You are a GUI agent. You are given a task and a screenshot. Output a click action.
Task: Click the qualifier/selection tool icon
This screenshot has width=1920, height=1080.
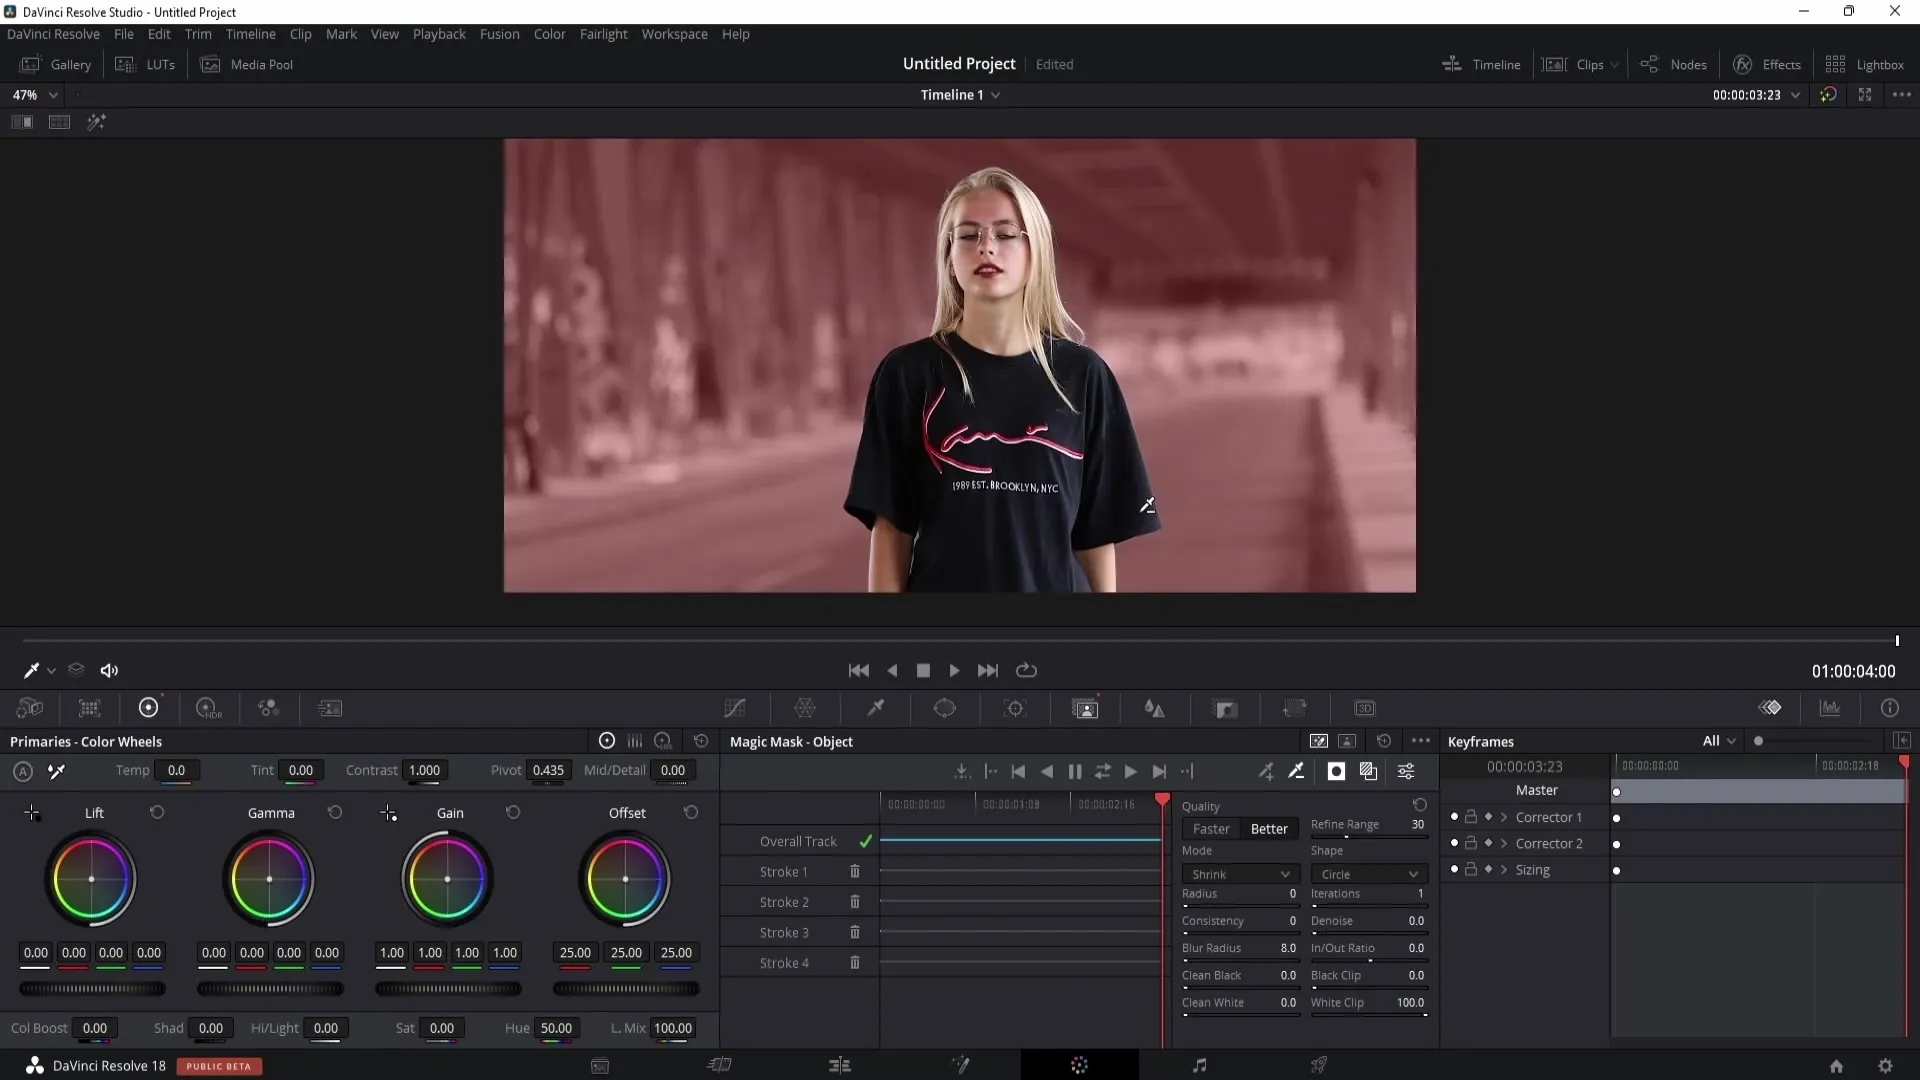pyautogui.click(x=877, y=709)
